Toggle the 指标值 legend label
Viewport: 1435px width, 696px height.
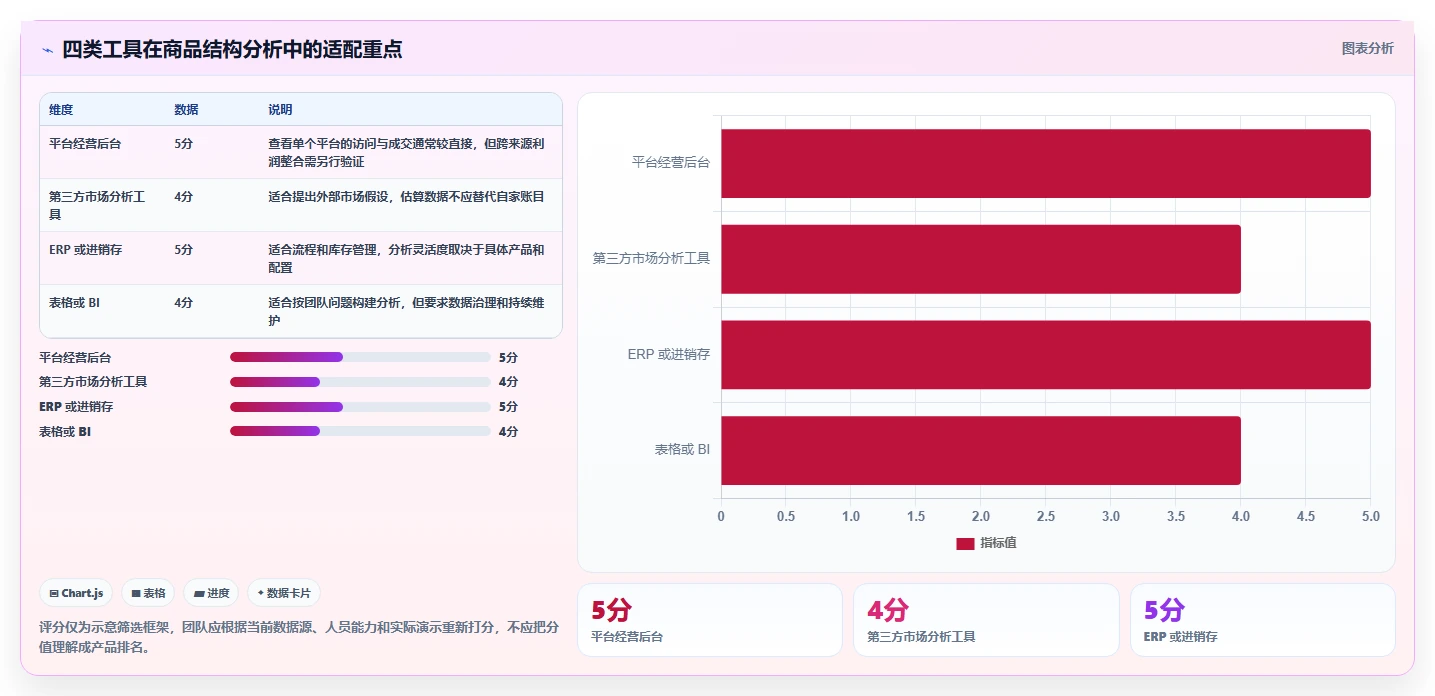[998, 543]
